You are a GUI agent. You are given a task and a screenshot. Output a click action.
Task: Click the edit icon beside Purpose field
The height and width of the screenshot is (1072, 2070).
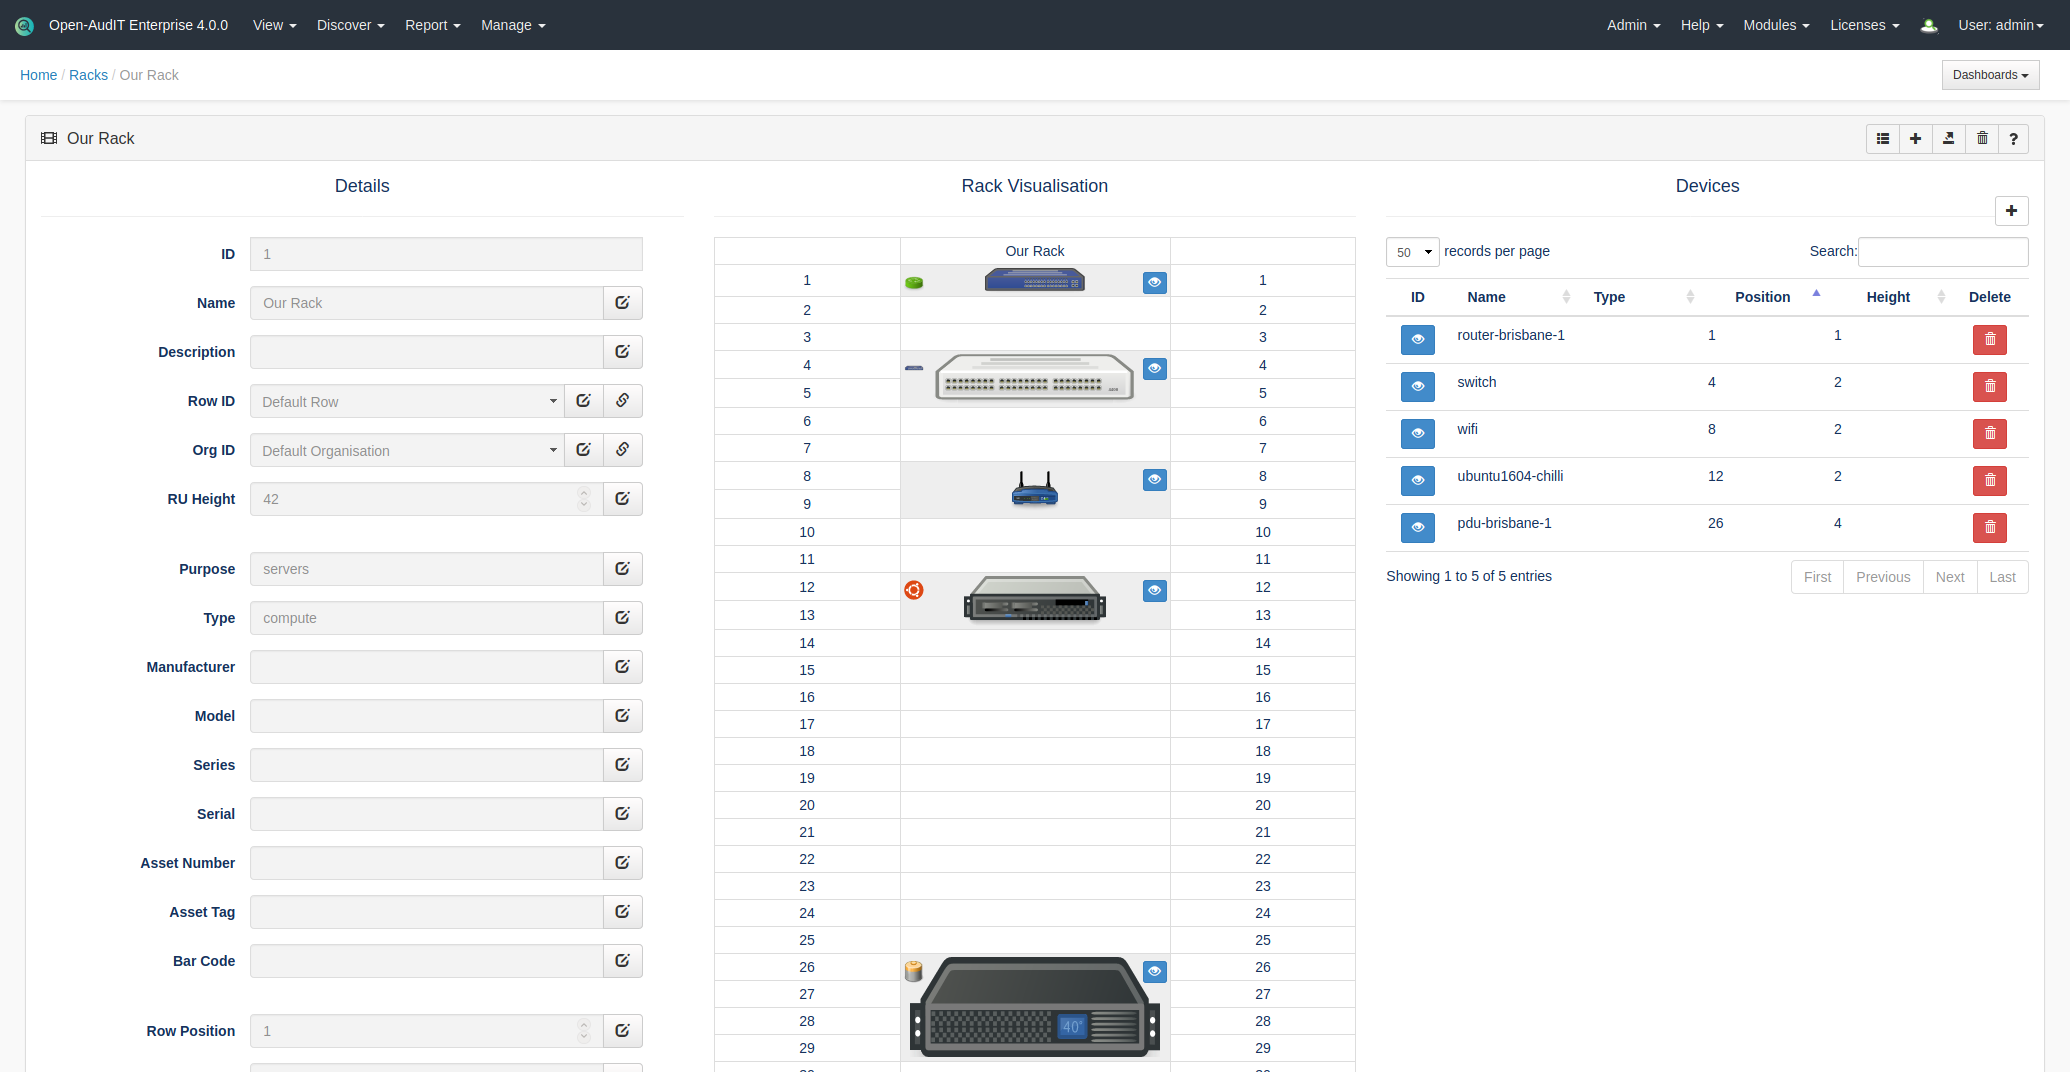622,569
